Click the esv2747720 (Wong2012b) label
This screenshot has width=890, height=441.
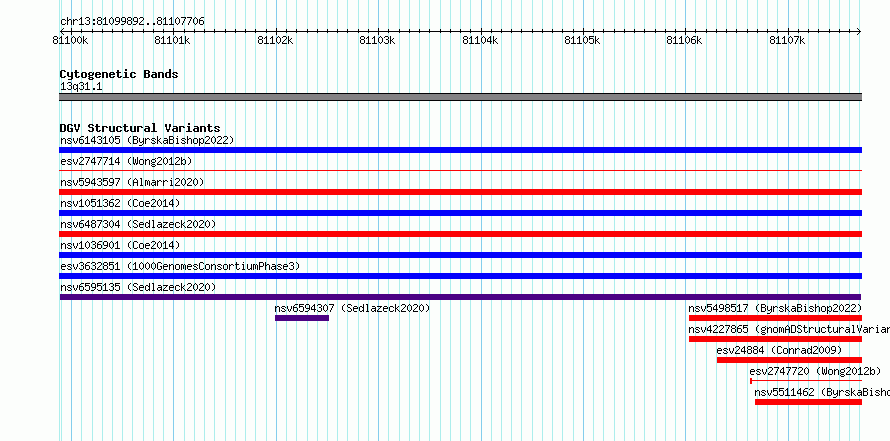[x=815, y=371]
